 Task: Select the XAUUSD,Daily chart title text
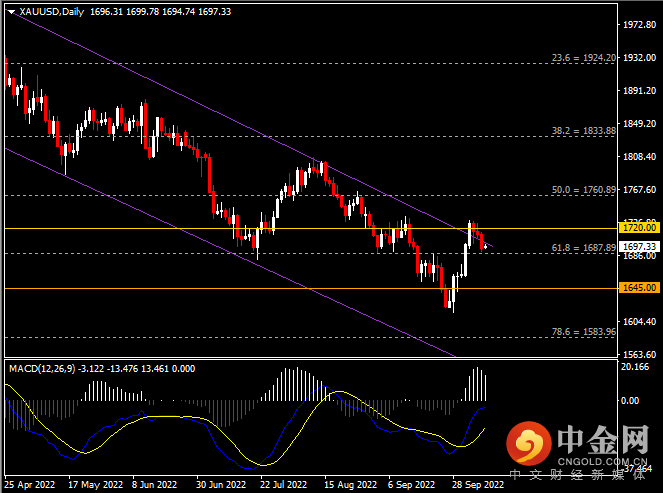click(52, 12)
